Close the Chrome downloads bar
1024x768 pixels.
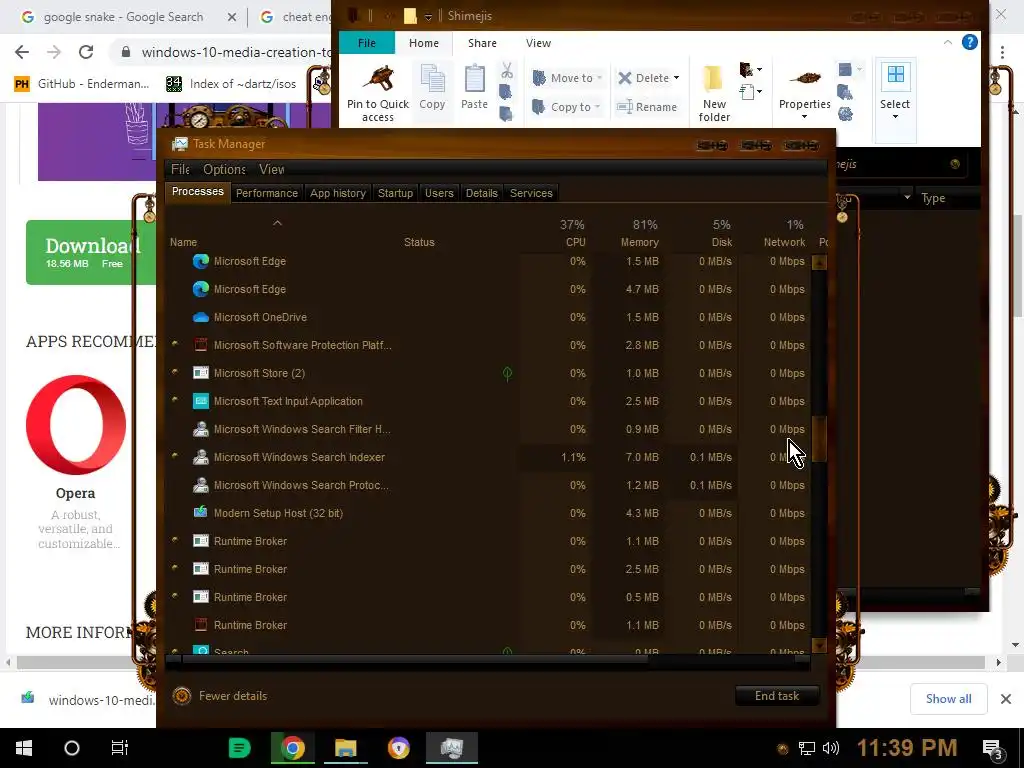[1006, 699]
